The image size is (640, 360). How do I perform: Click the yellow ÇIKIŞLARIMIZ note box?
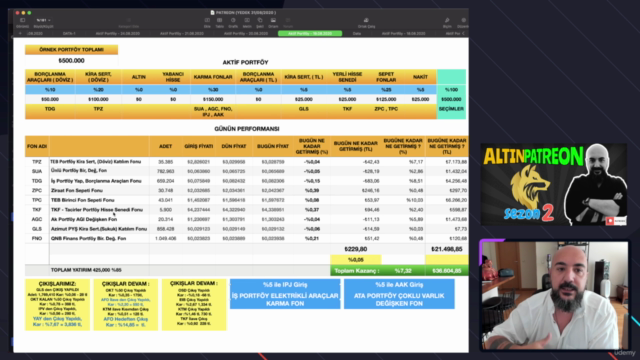[57, 304]
